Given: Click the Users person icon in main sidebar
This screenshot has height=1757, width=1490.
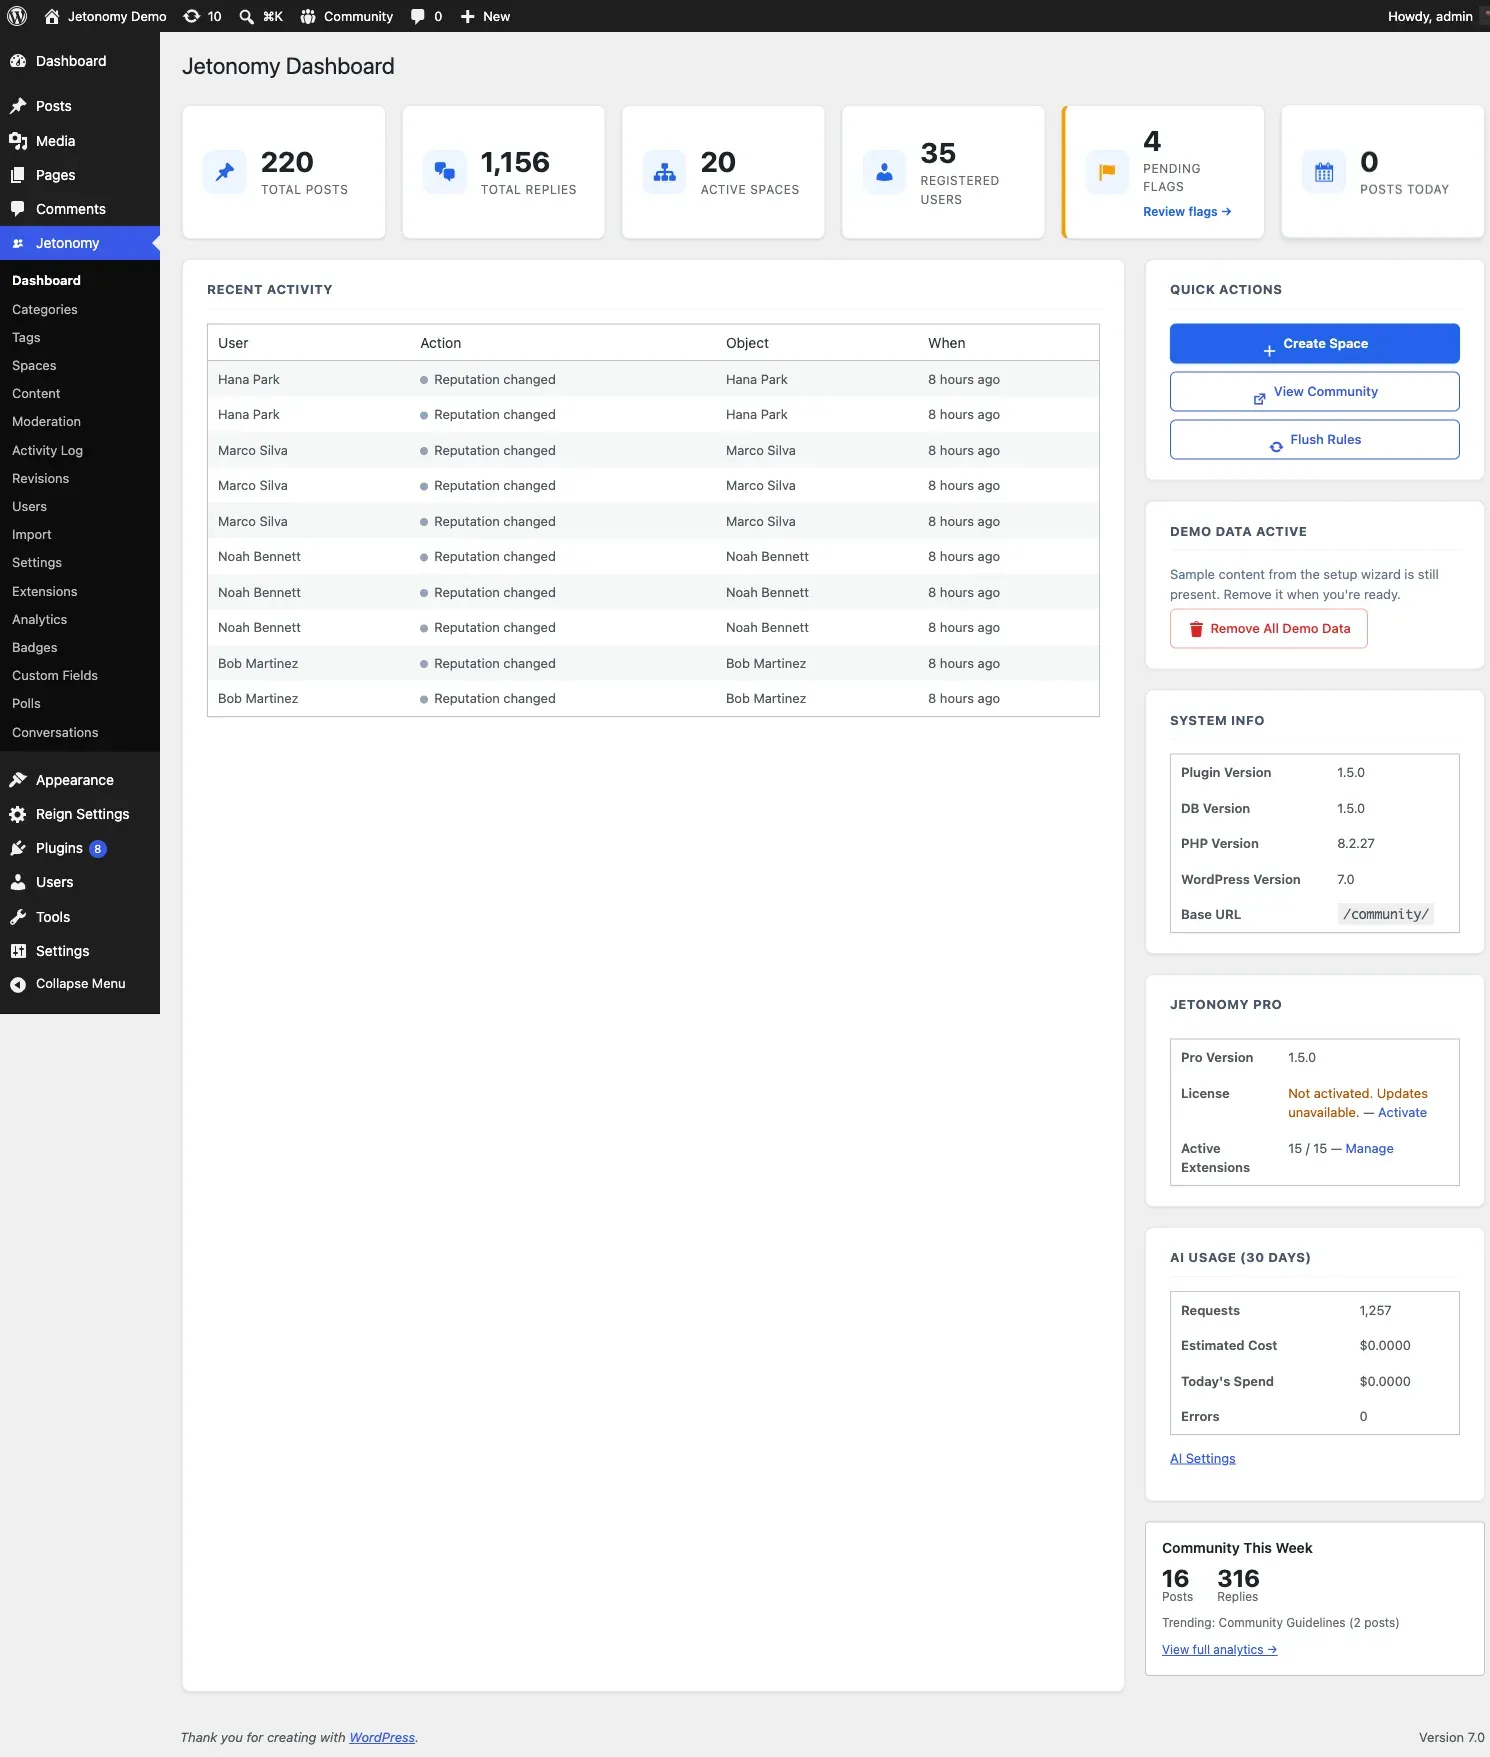Looking at the screenshot, I should [x=18, y=882].
